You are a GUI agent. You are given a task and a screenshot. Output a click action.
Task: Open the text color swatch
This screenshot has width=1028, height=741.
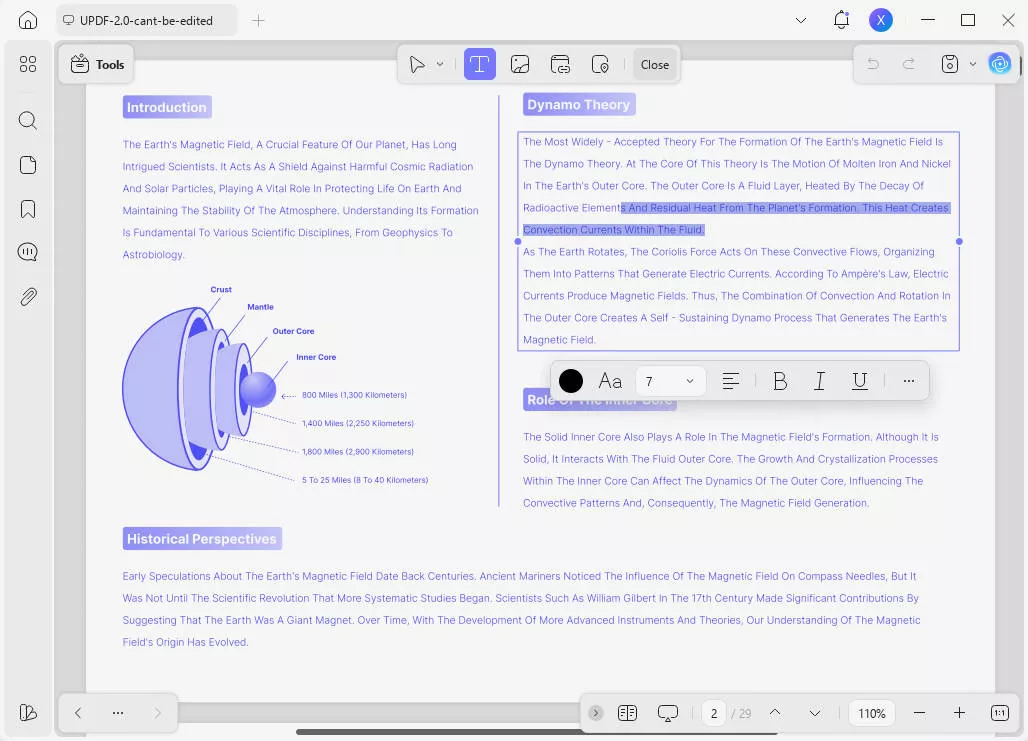tap(570, 380)
